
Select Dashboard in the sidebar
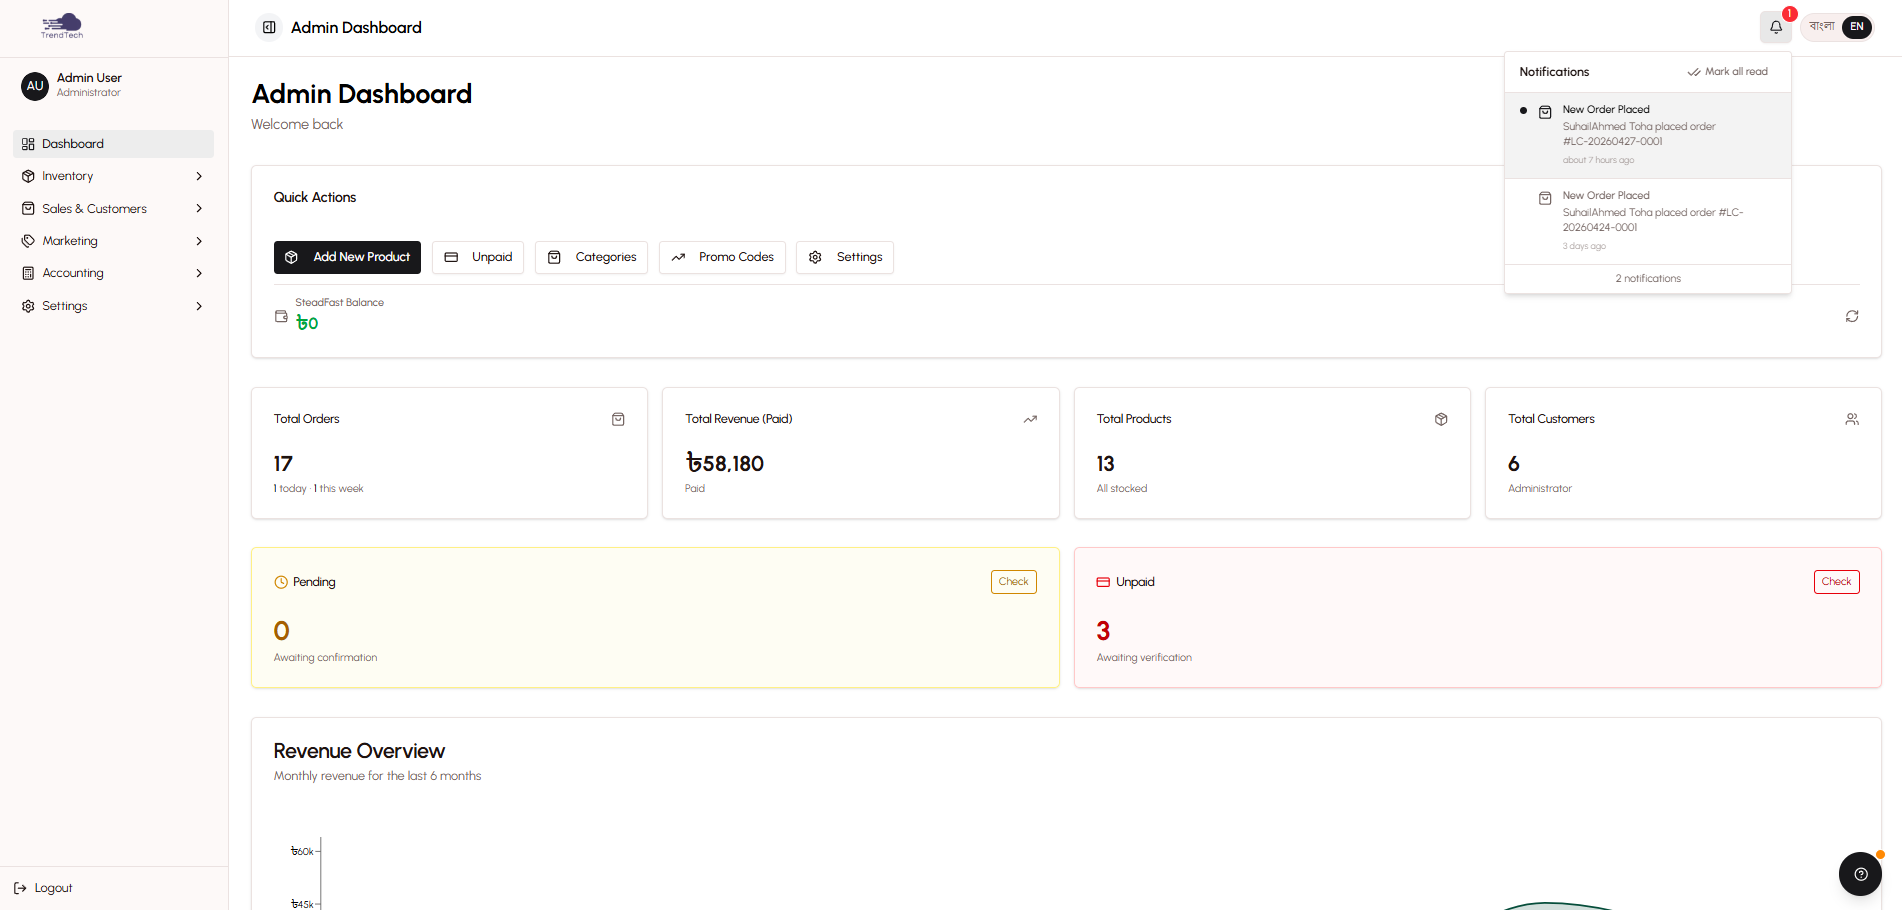[112, 143]
